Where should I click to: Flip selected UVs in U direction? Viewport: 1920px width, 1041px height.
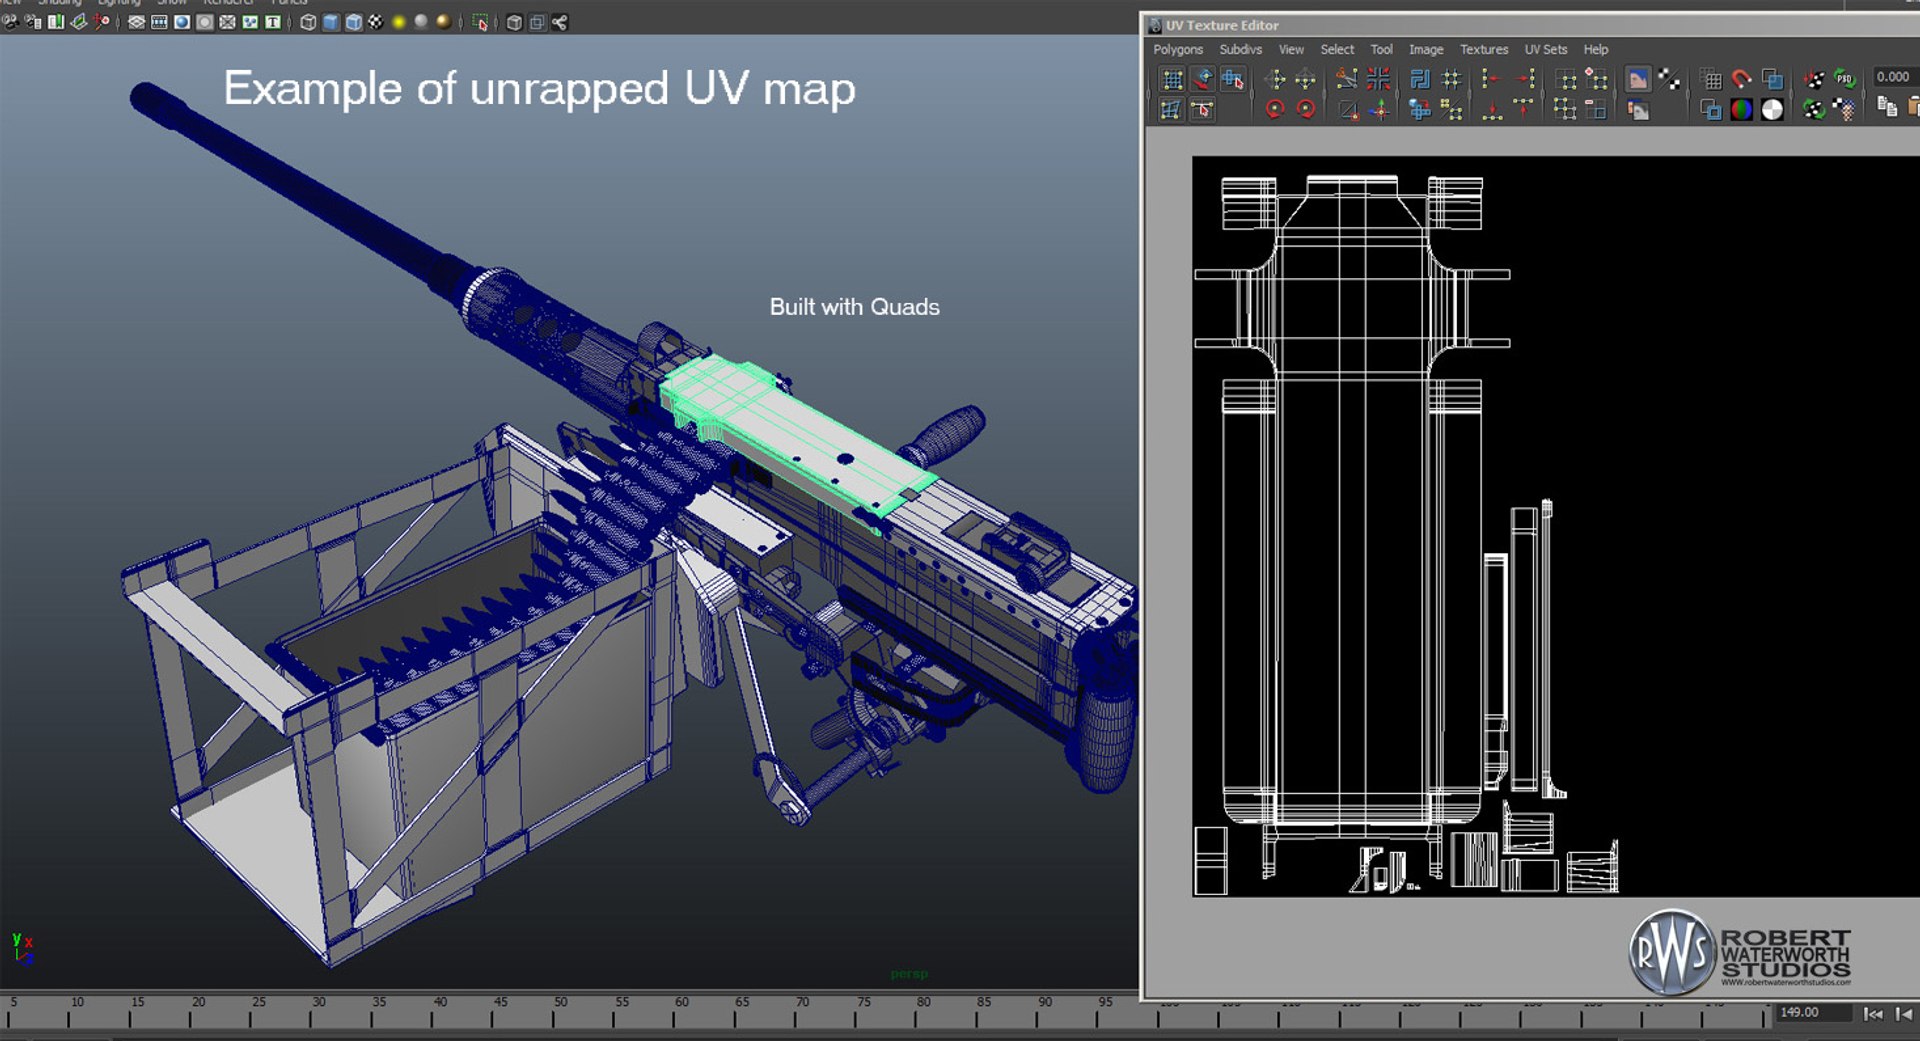[x=1275, y=79]
